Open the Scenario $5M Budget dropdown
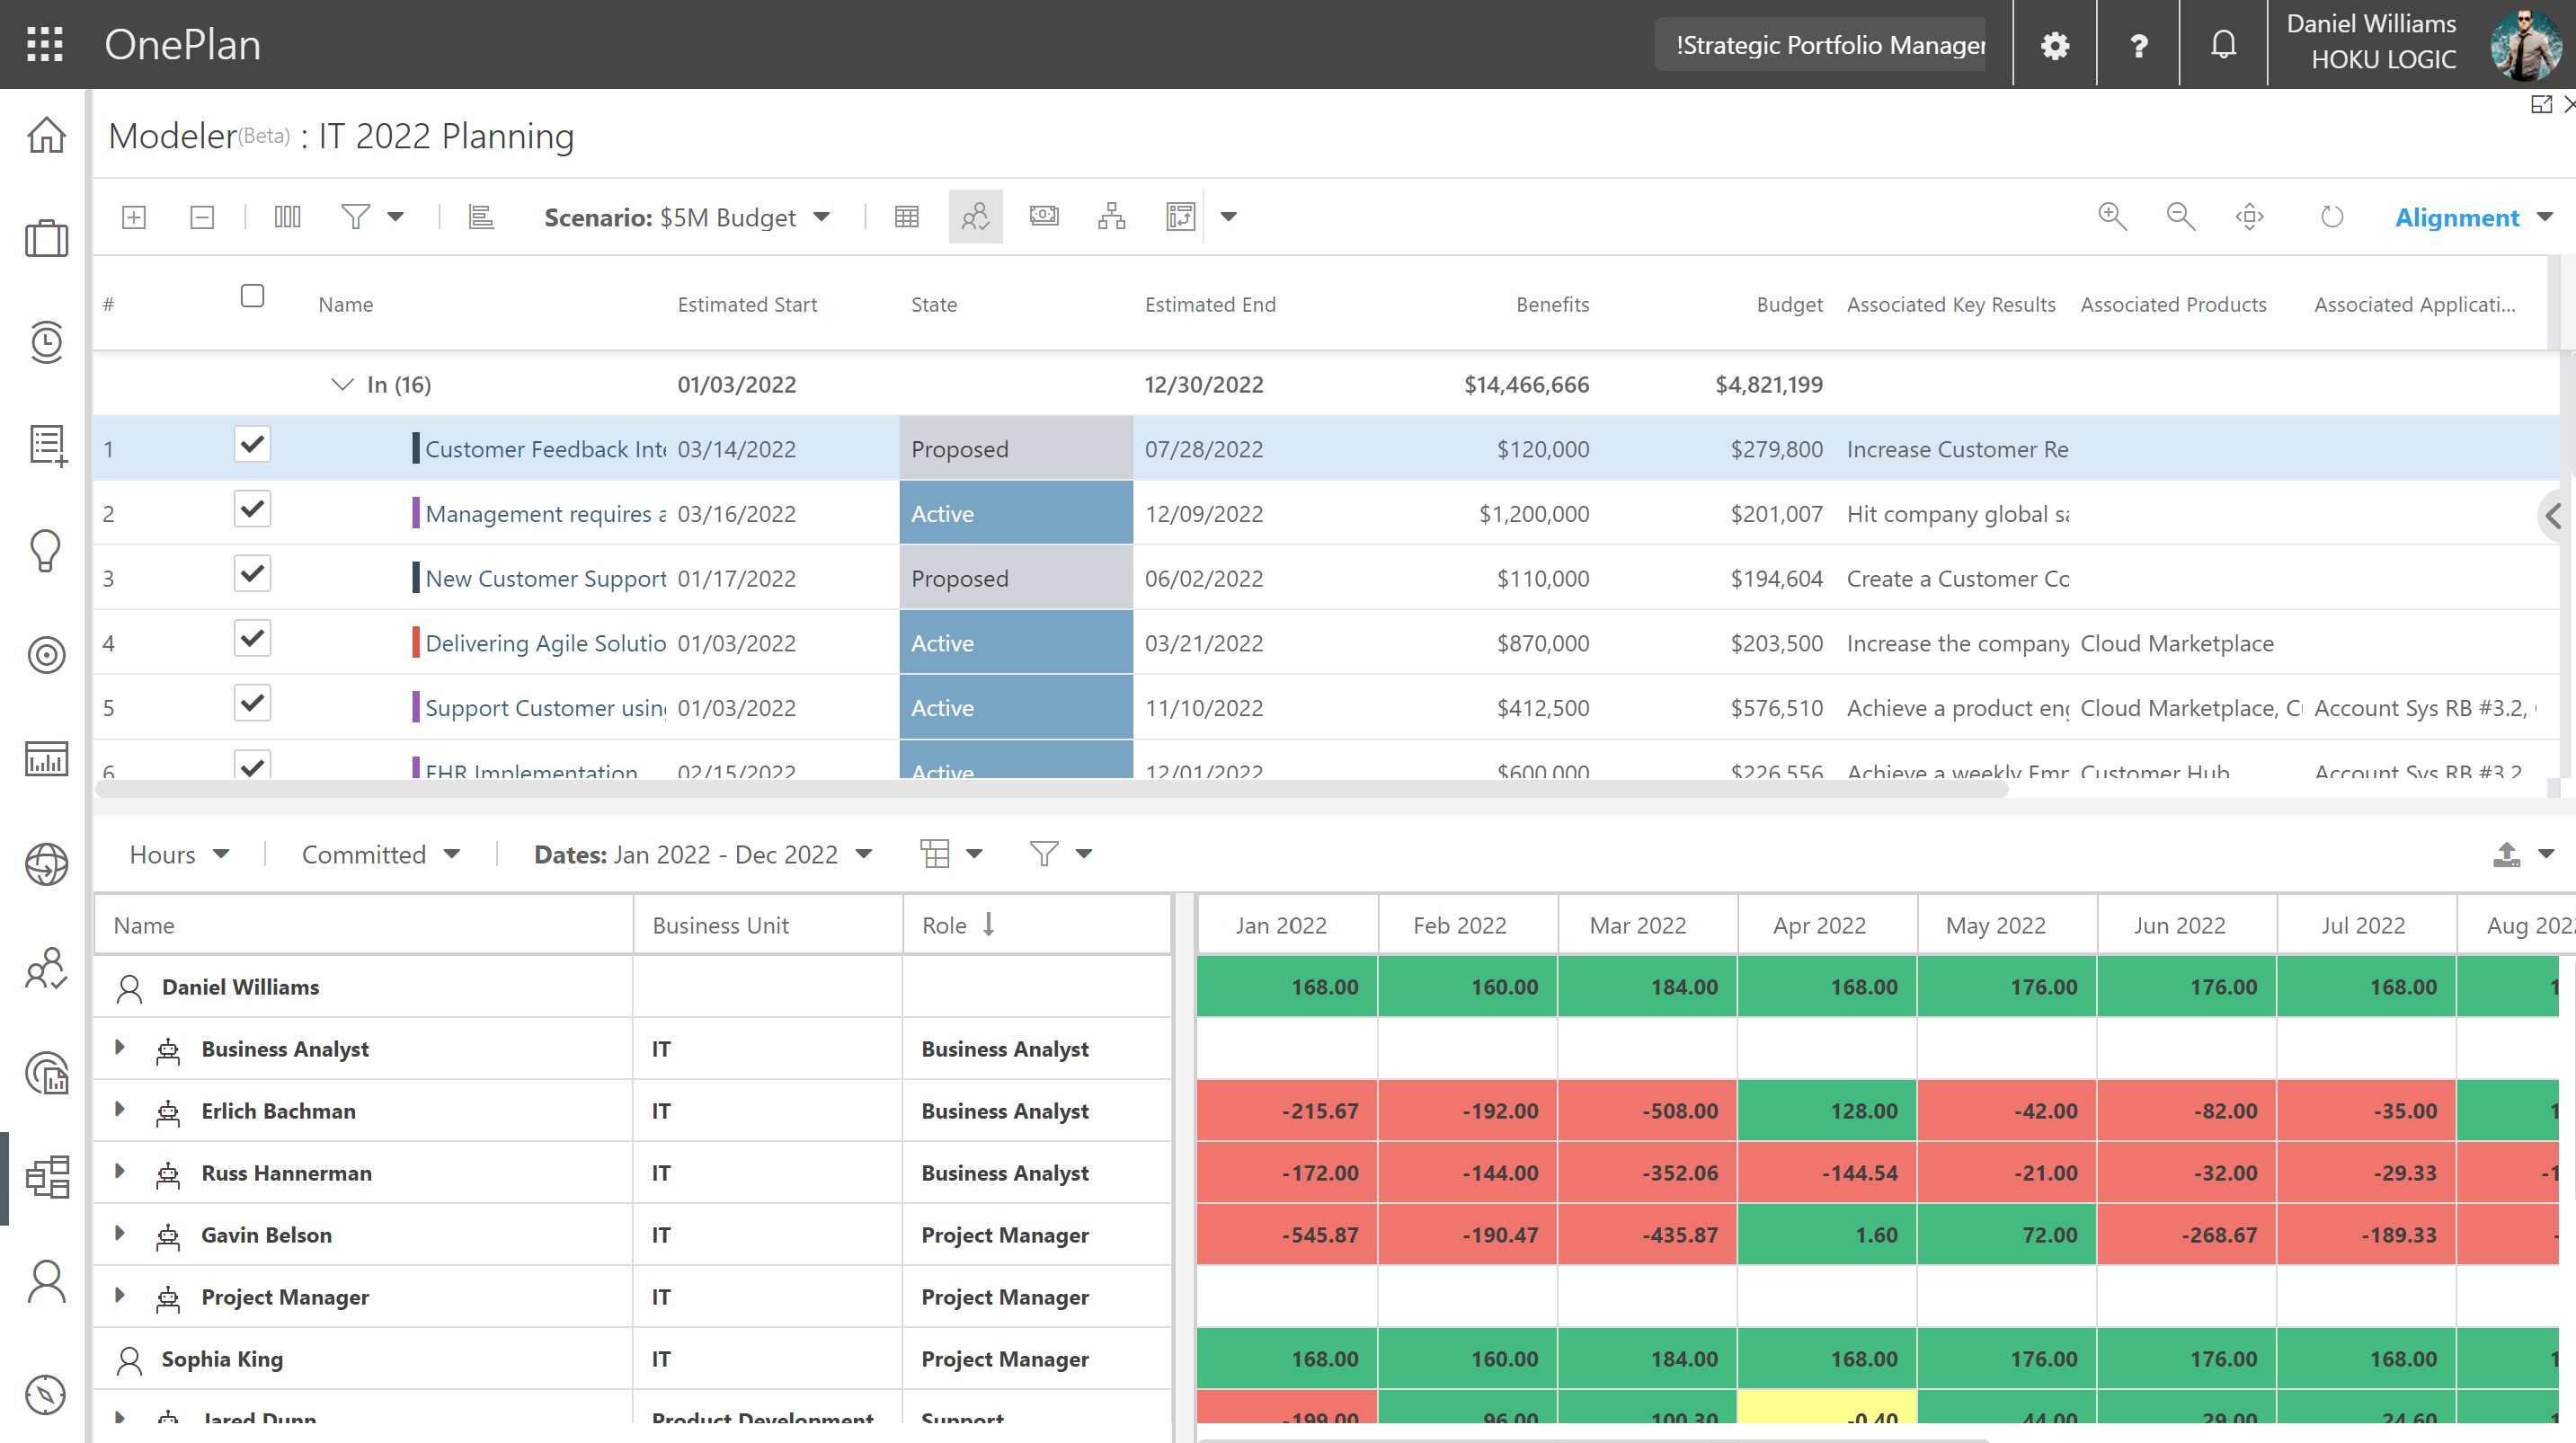Image resolution: width=2576 pixels, height=1443 pixels. click(x=687, y=217)
